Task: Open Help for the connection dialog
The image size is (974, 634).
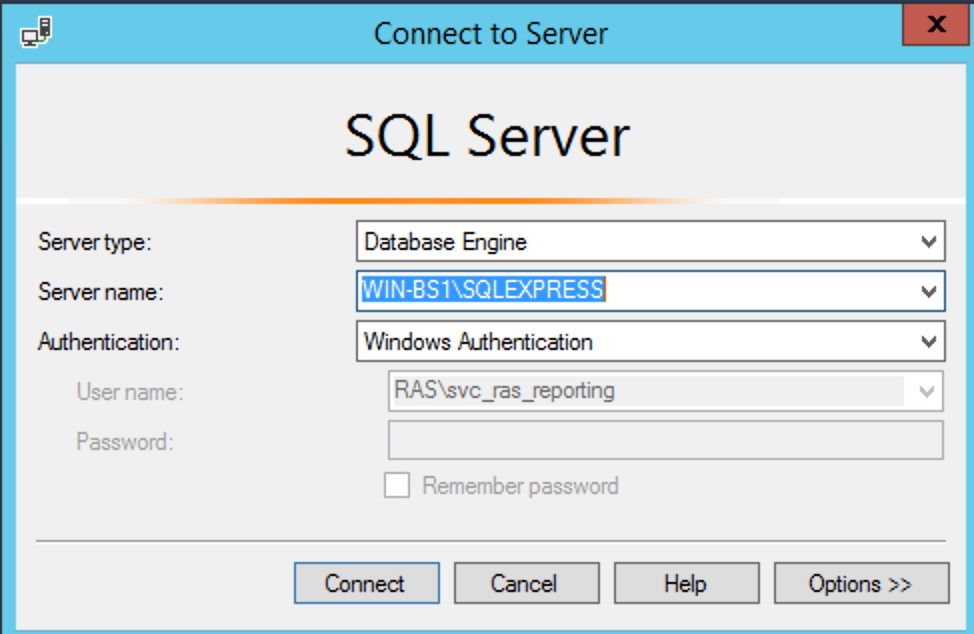Action: tap(686, 584)
